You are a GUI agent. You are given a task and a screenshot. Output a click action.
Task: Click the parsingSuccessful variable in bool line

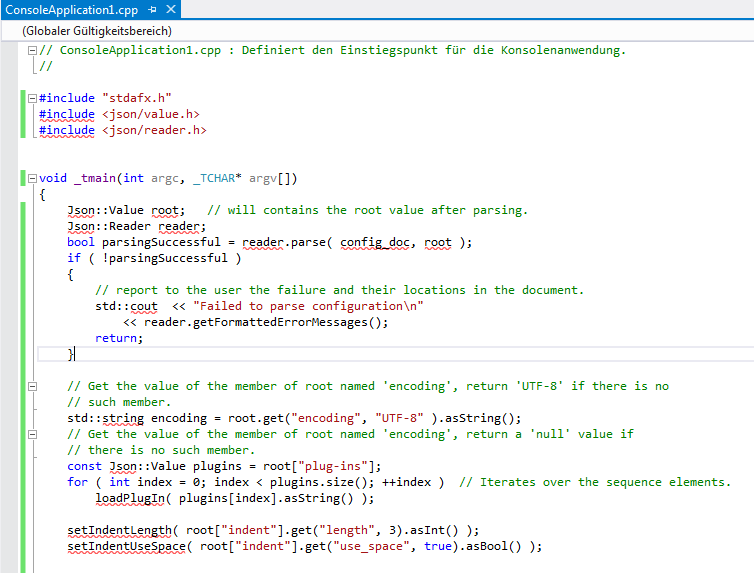[x=161, y=242]
